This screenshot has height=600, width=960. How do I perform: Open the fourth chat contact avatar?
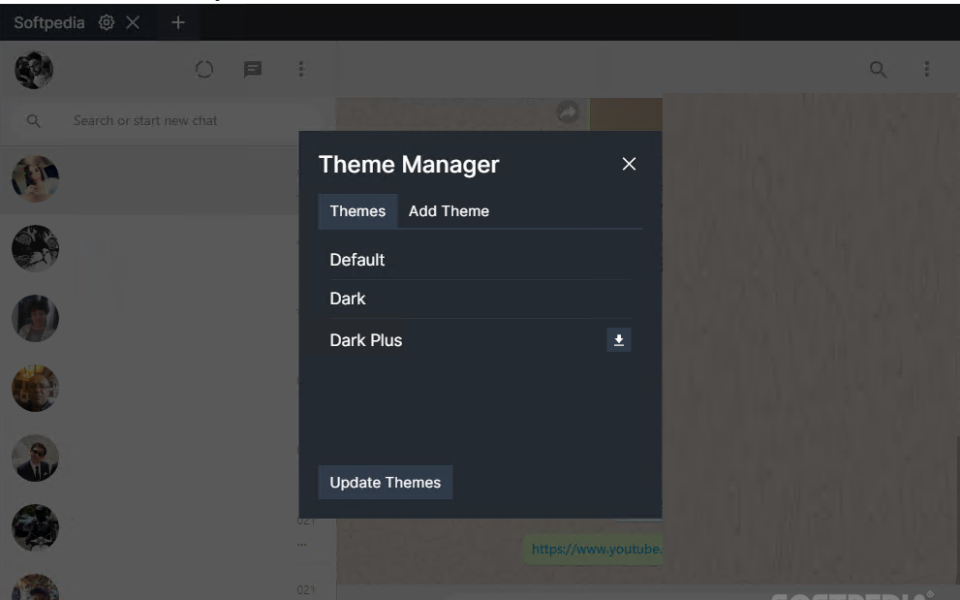35,388
